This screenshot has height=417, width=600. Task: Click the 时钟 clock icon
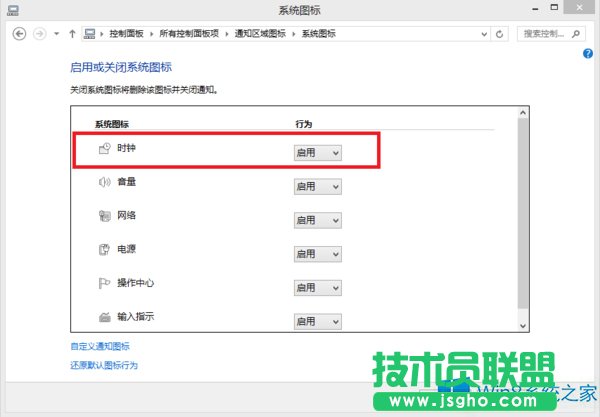[x=103, y=150]
